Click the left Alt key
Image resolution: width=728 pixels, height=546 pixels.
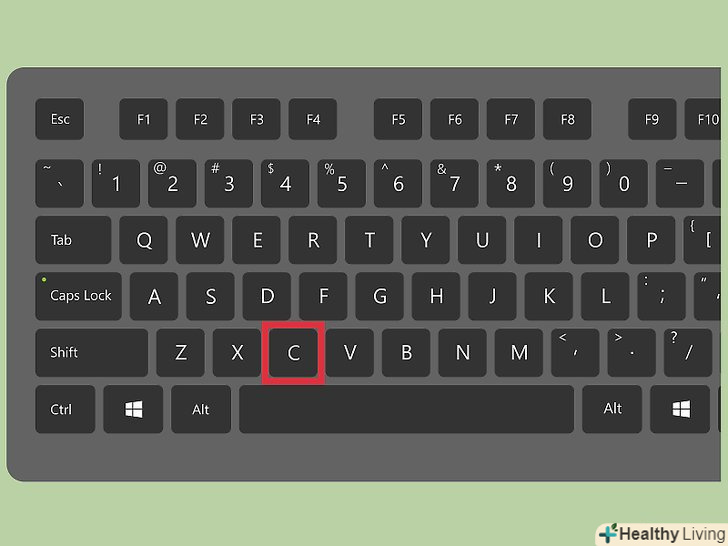click(201, 409)
